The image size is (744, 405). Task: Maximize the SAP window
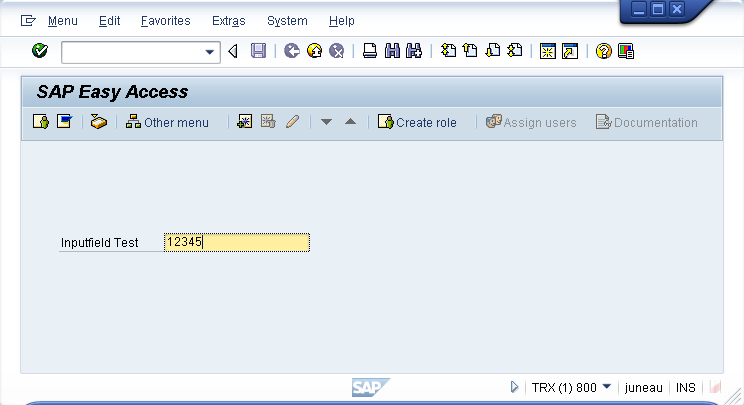click(658, 9)
